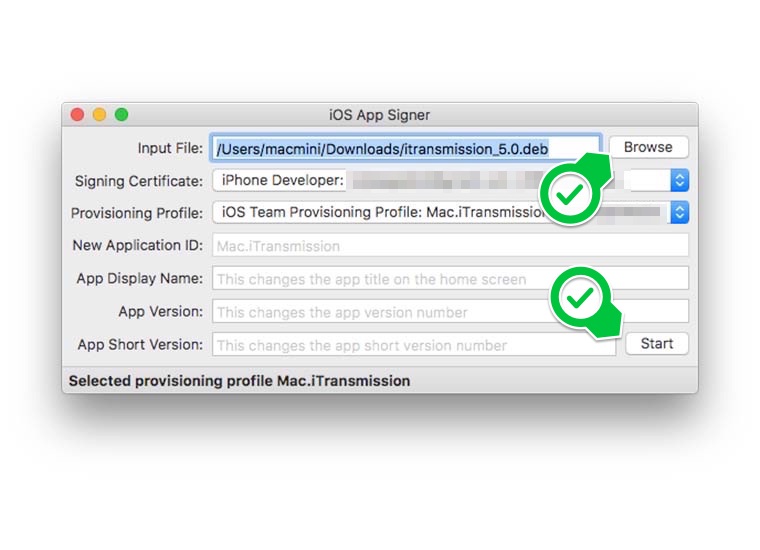This screenshot has height=550, width=760.
Task: Click the Browse button
Action: 648,147
